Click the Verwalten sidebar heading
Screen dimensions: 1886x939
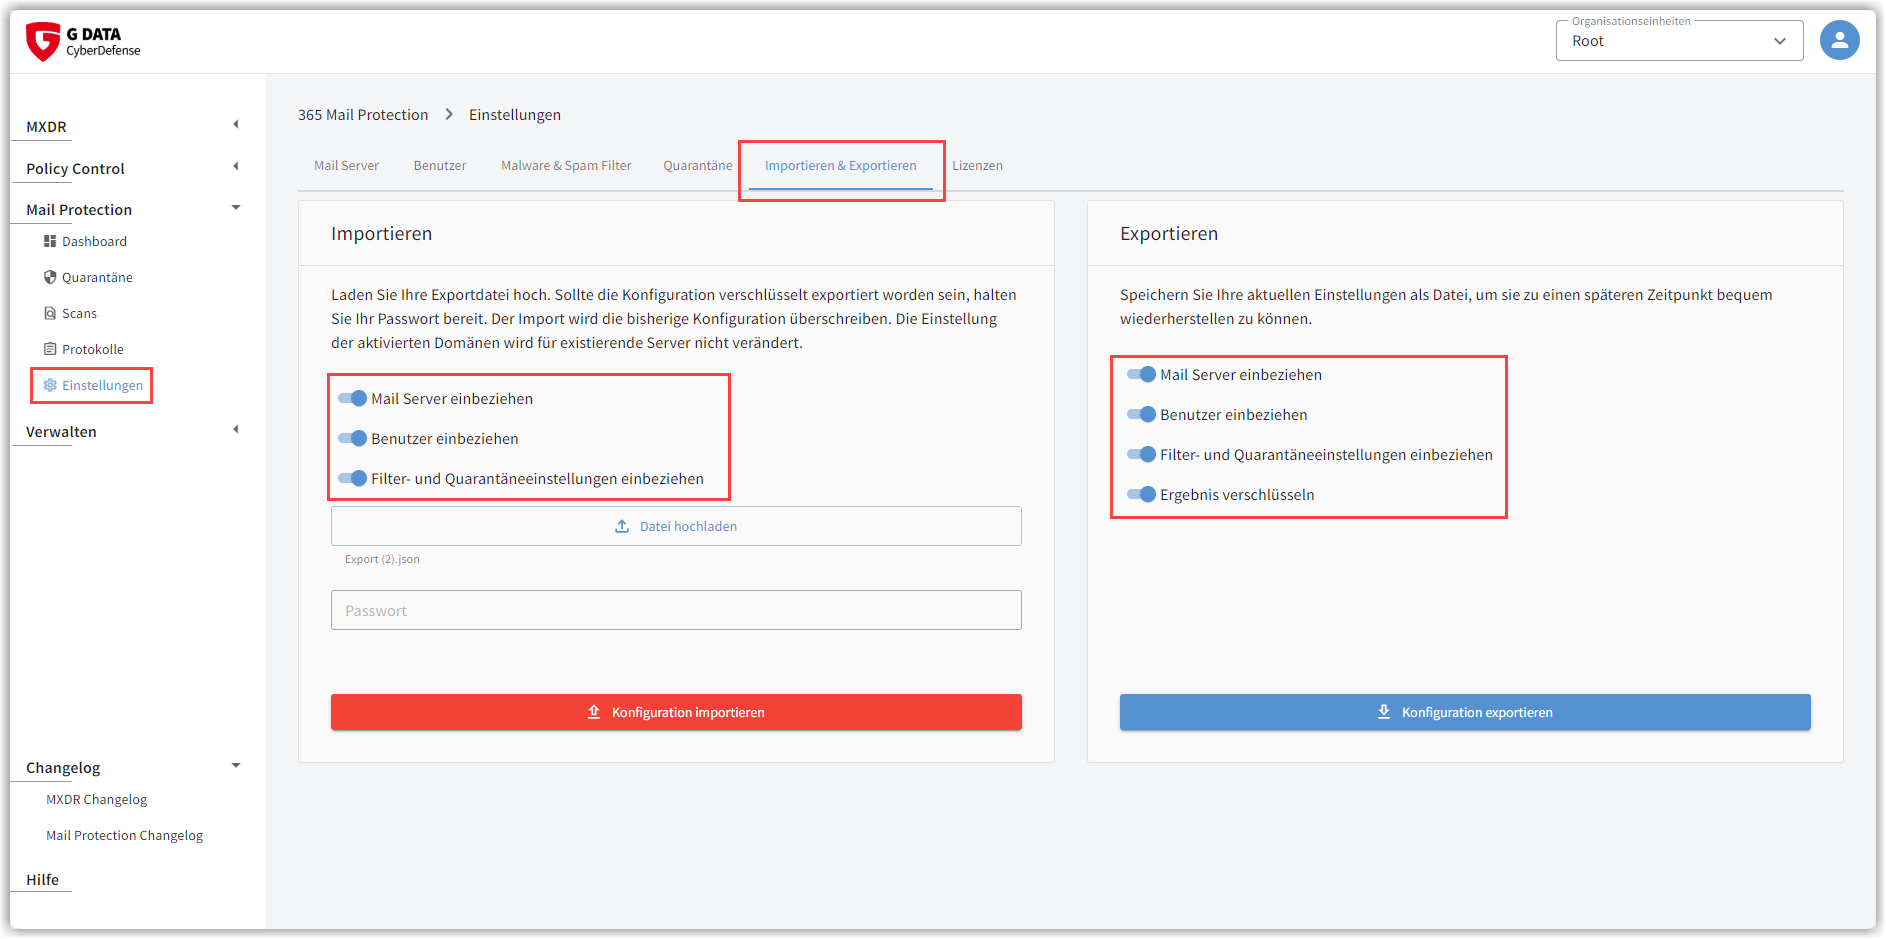click(x=61, y=432)
